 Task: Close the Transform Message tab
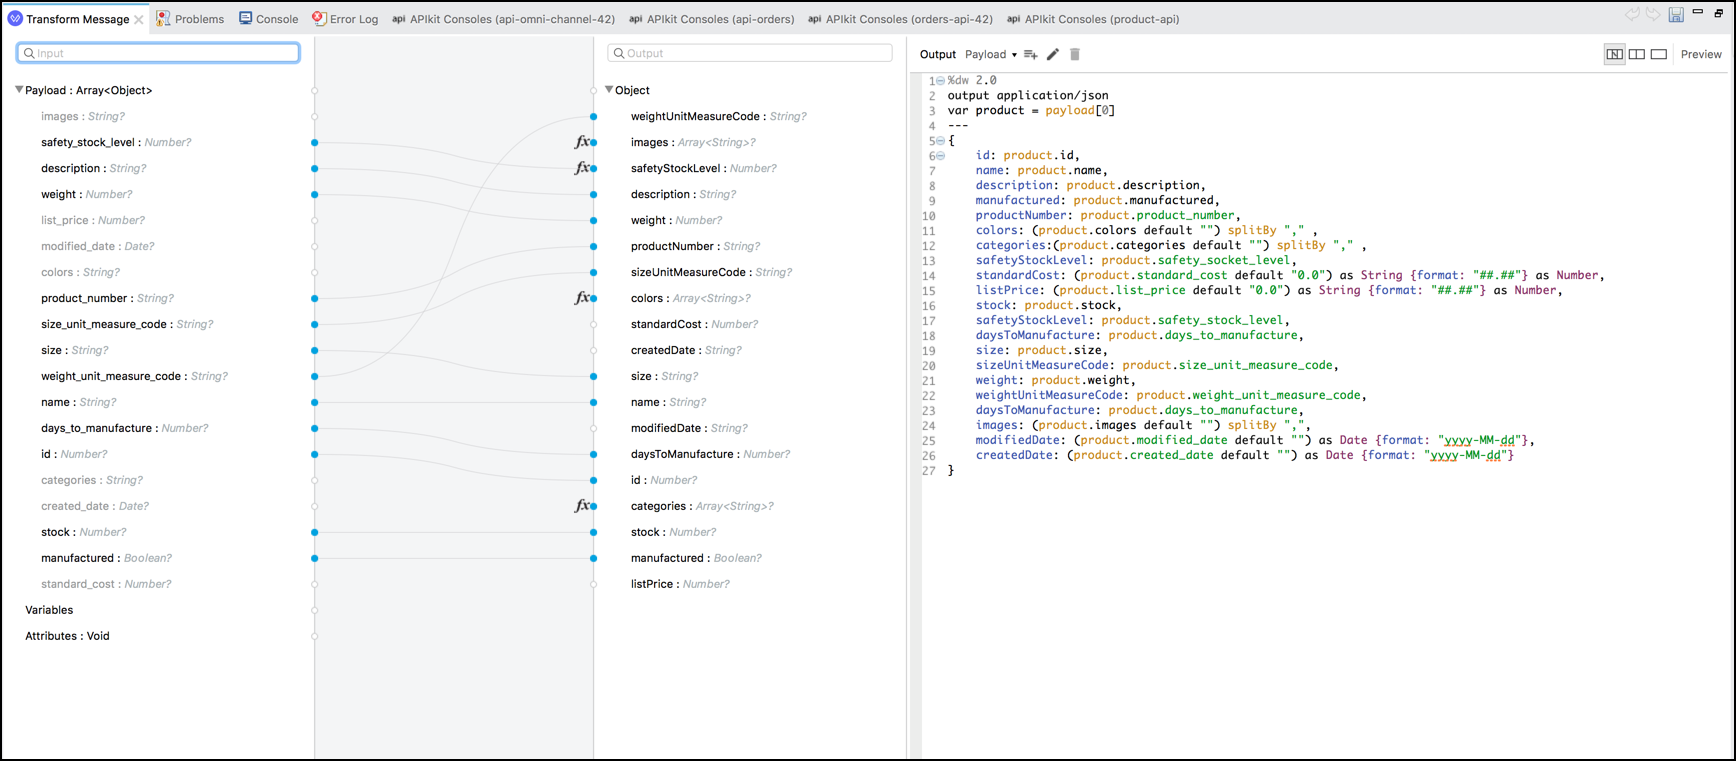[x=139, y=19]
